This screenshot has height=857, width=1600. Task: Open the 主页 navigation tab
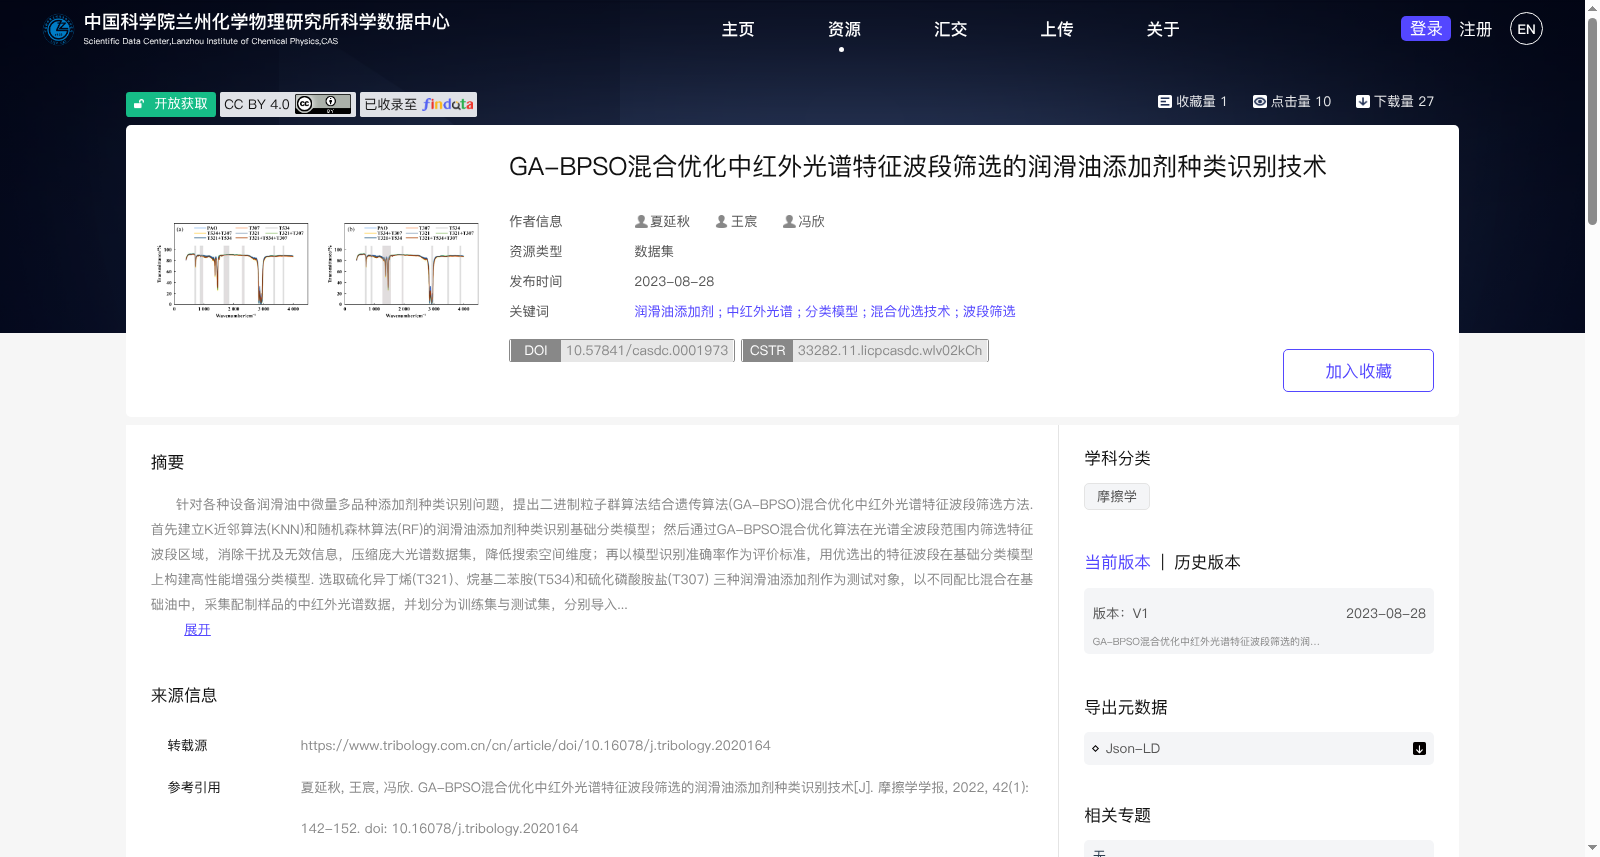[x=738, y=29]
